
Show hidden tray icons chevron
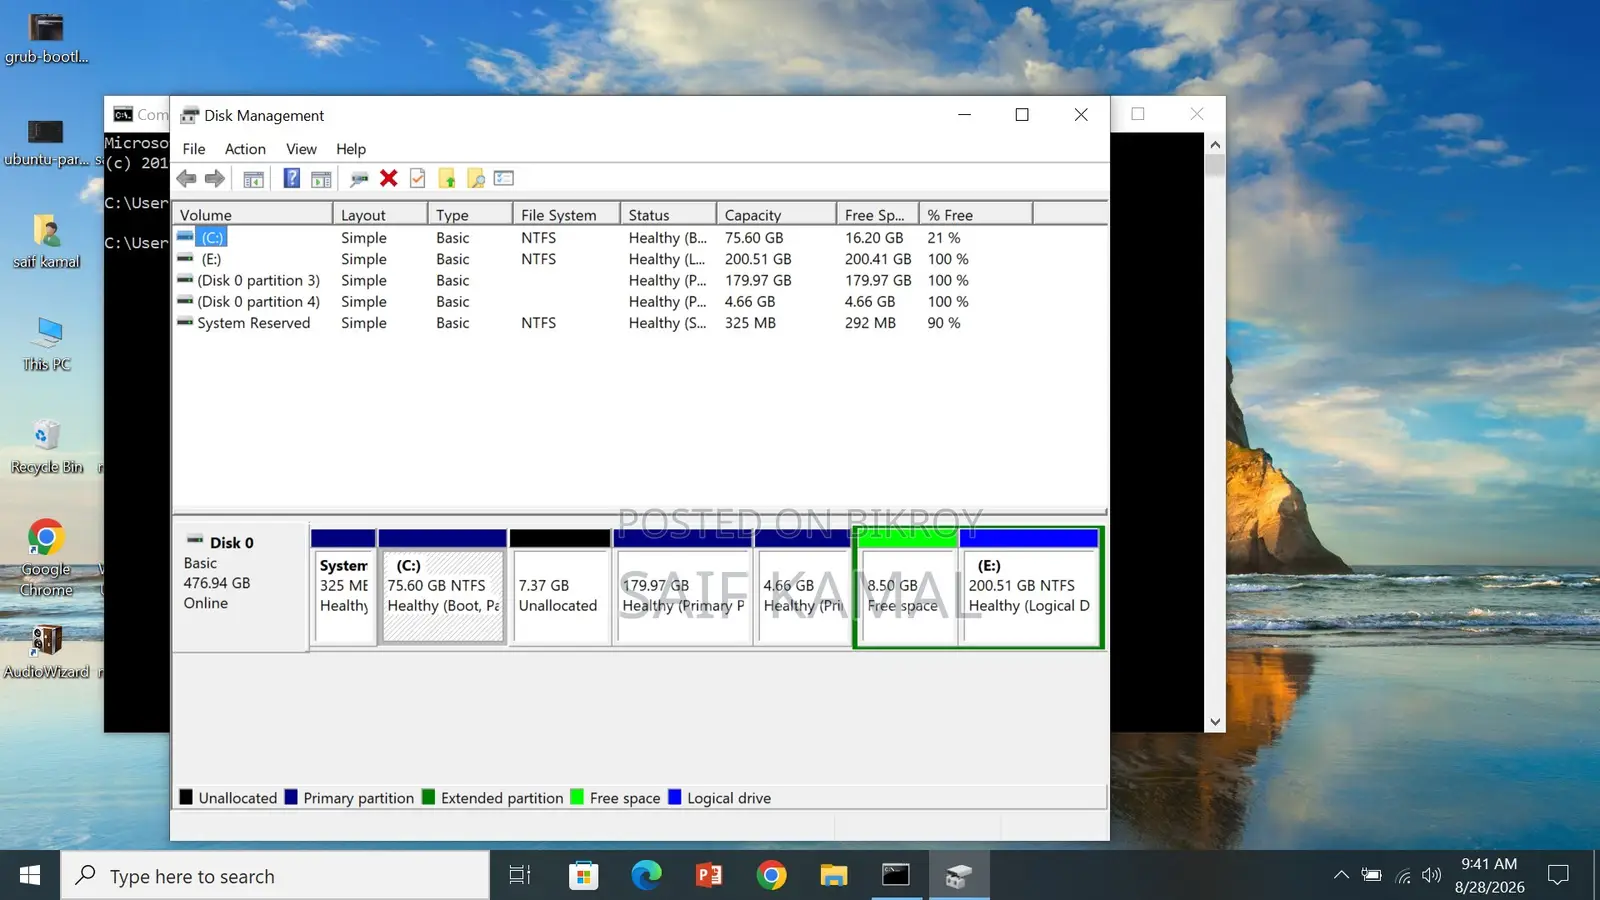pyautogui.click(x=1341, y=876)
